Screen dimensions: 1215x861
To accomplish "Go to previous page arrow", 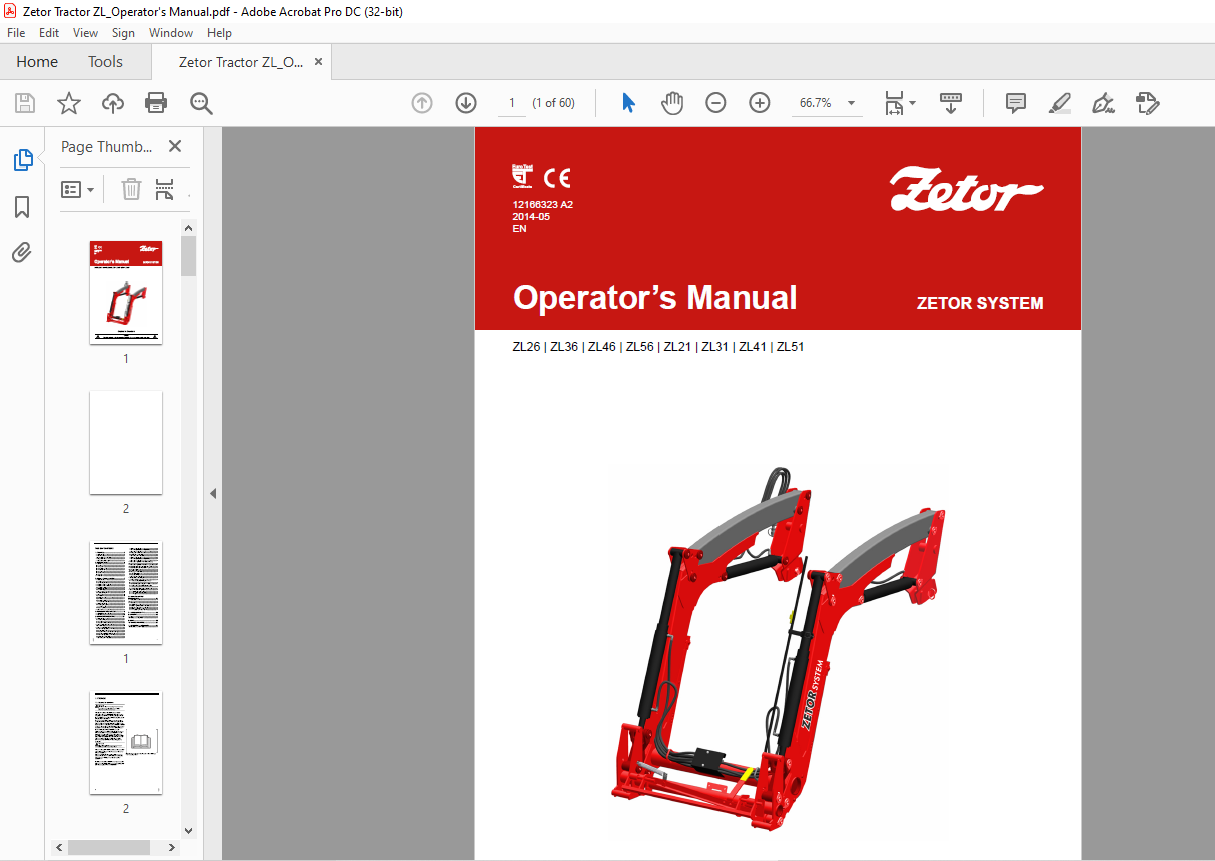I will pos(422,103).
